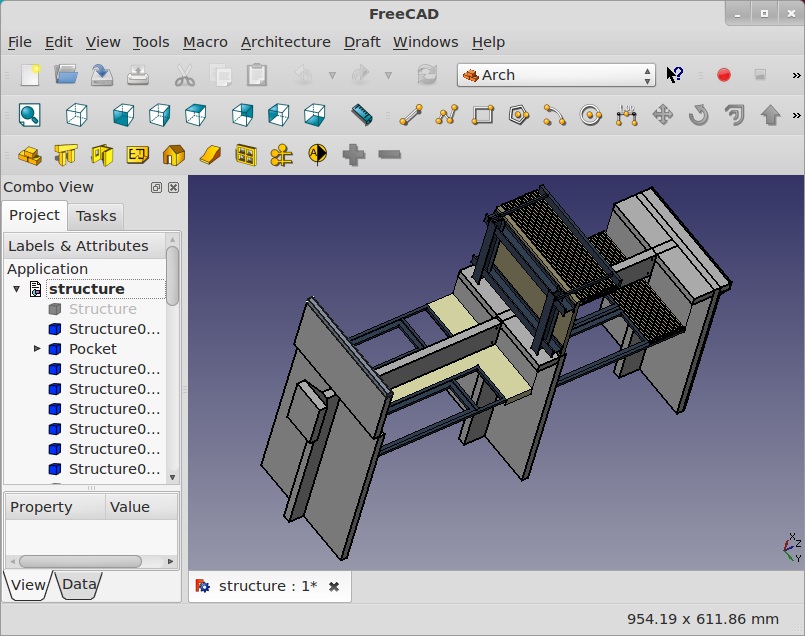Close the structure : 1 document tab
Viewport: 805px width, 636px height.
click(x=334, y=587)
